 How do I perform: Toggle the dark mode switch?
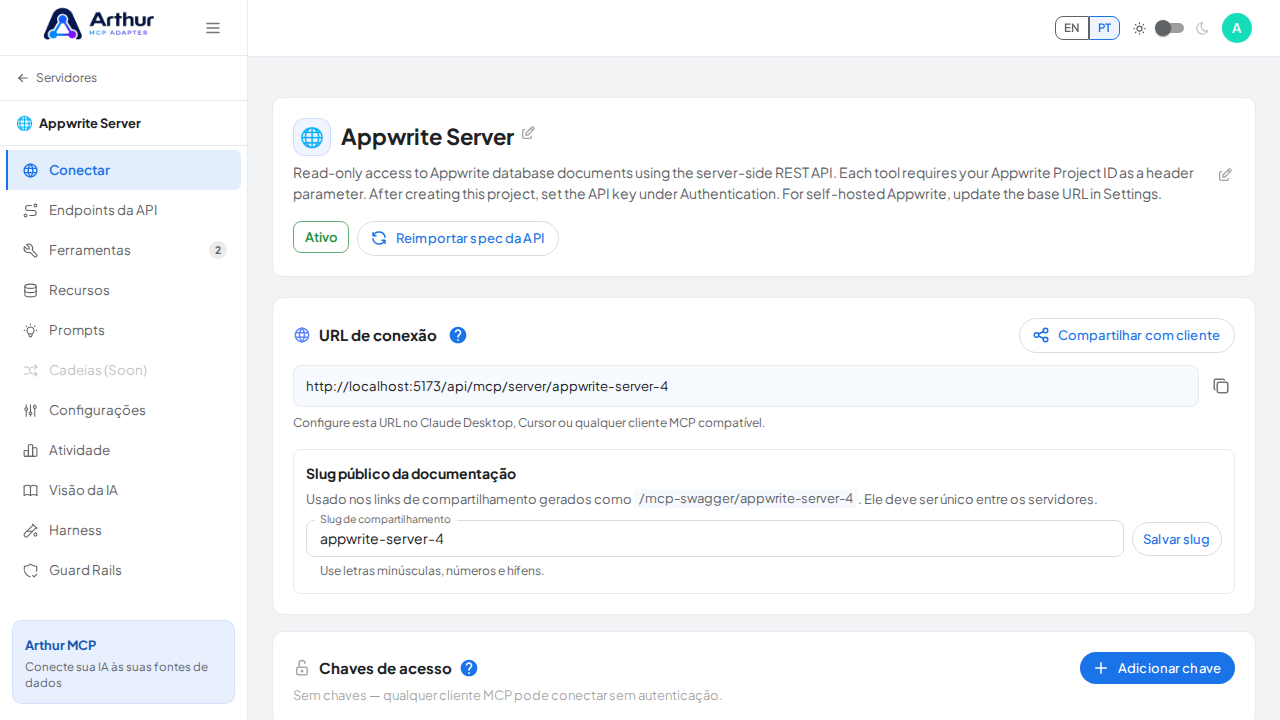pyautogui.click(x=1169, y=28)
